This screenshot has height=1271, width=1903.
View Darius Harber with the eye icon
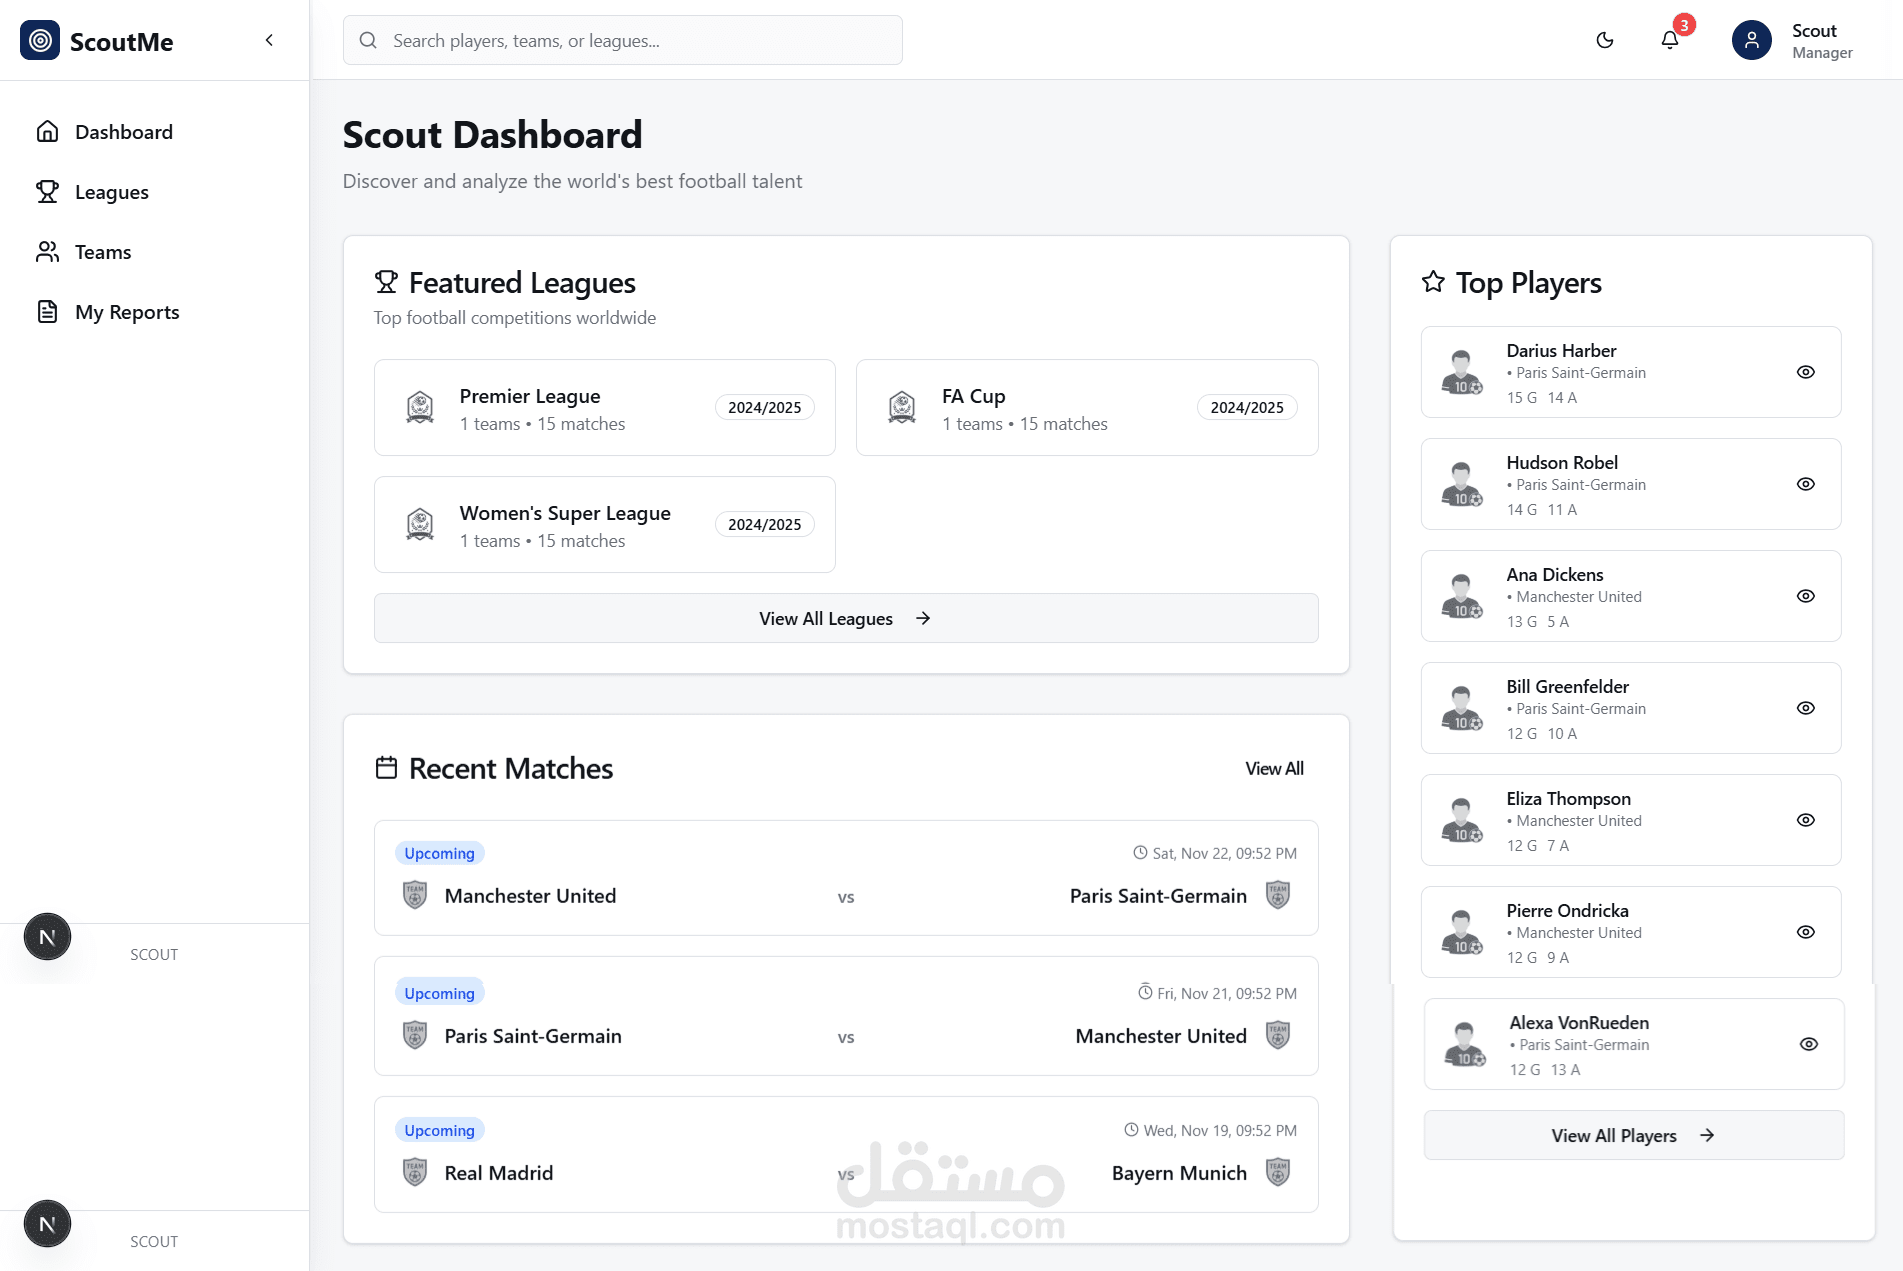[x=1806, y=372]
